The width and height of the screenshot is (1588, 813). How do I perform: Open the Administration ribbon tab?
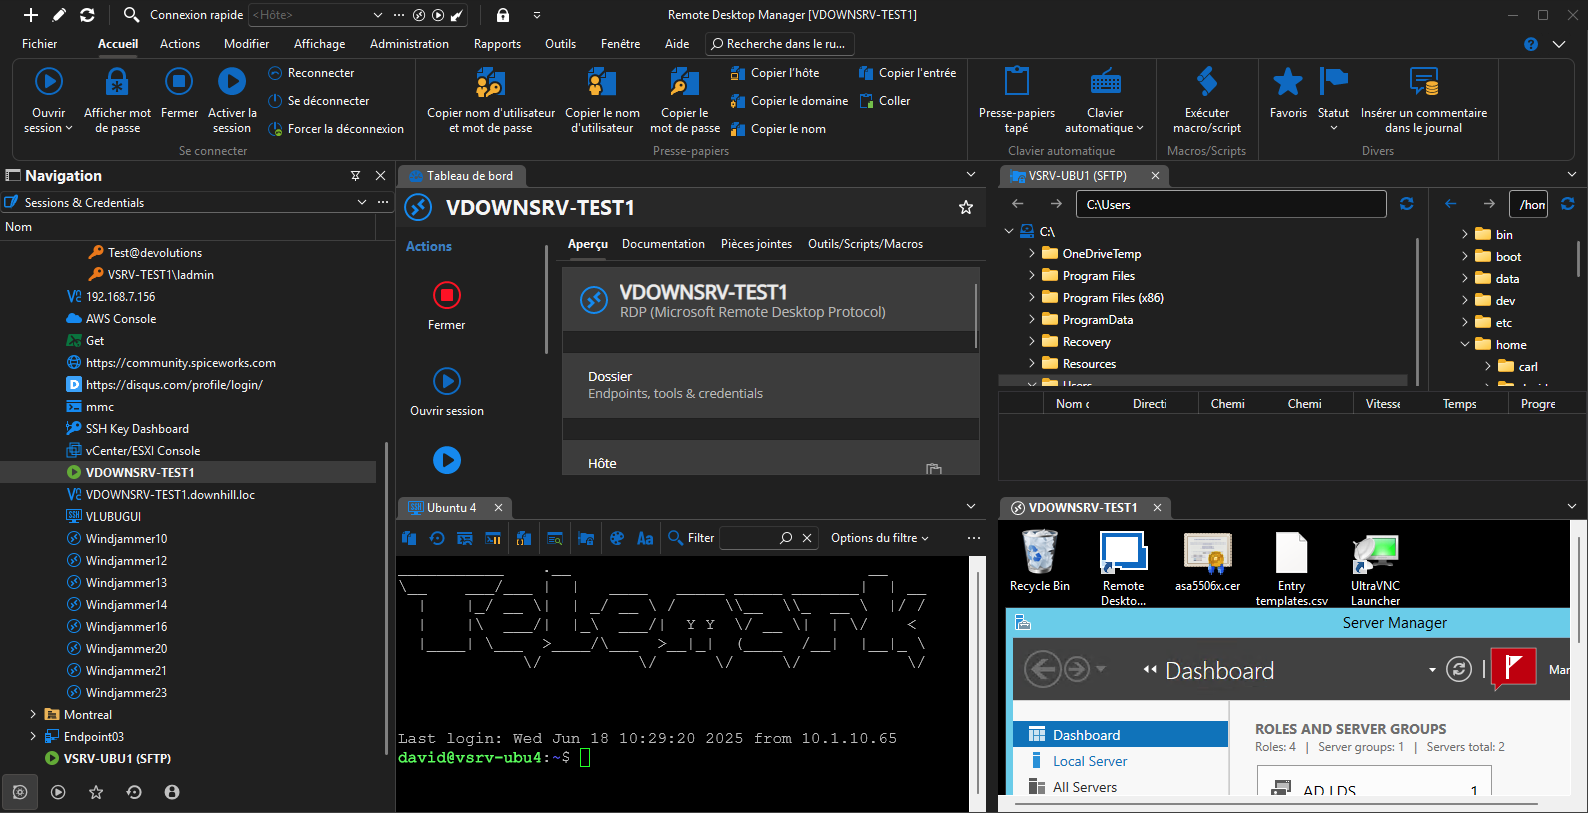409,44
